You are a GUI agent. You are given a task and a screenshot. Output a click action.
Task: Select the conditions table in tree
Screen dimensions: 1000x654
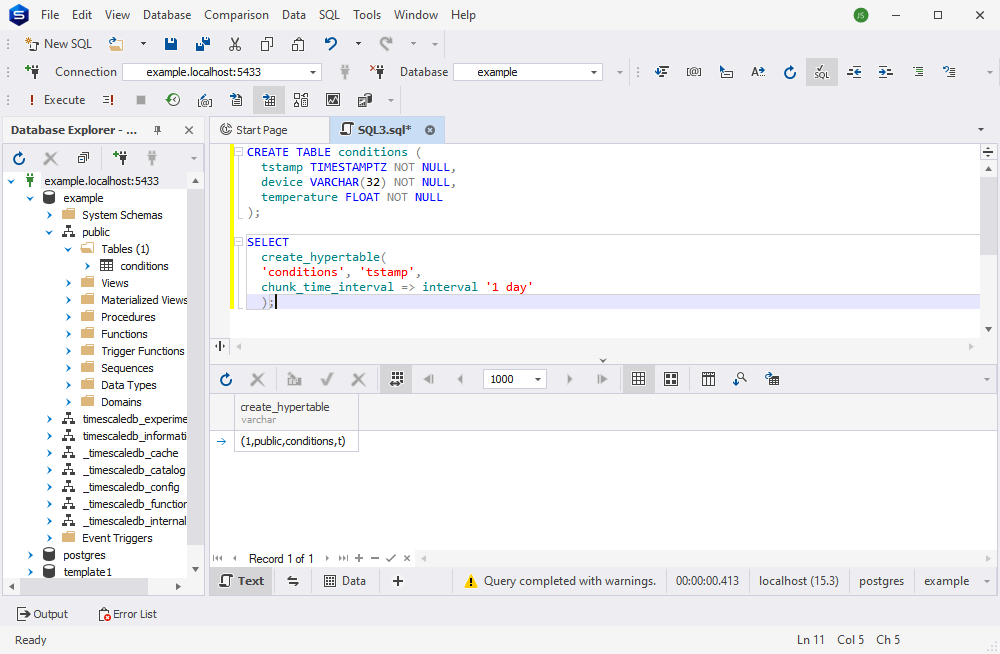[x=144, y=266]
